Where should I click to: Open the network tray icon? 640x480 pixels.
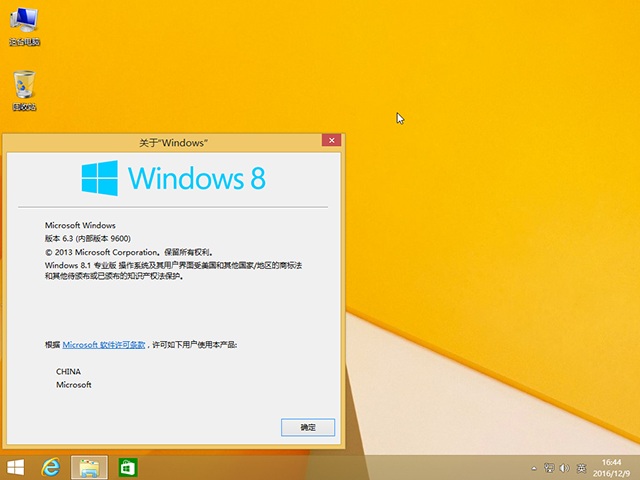point(549,468)
